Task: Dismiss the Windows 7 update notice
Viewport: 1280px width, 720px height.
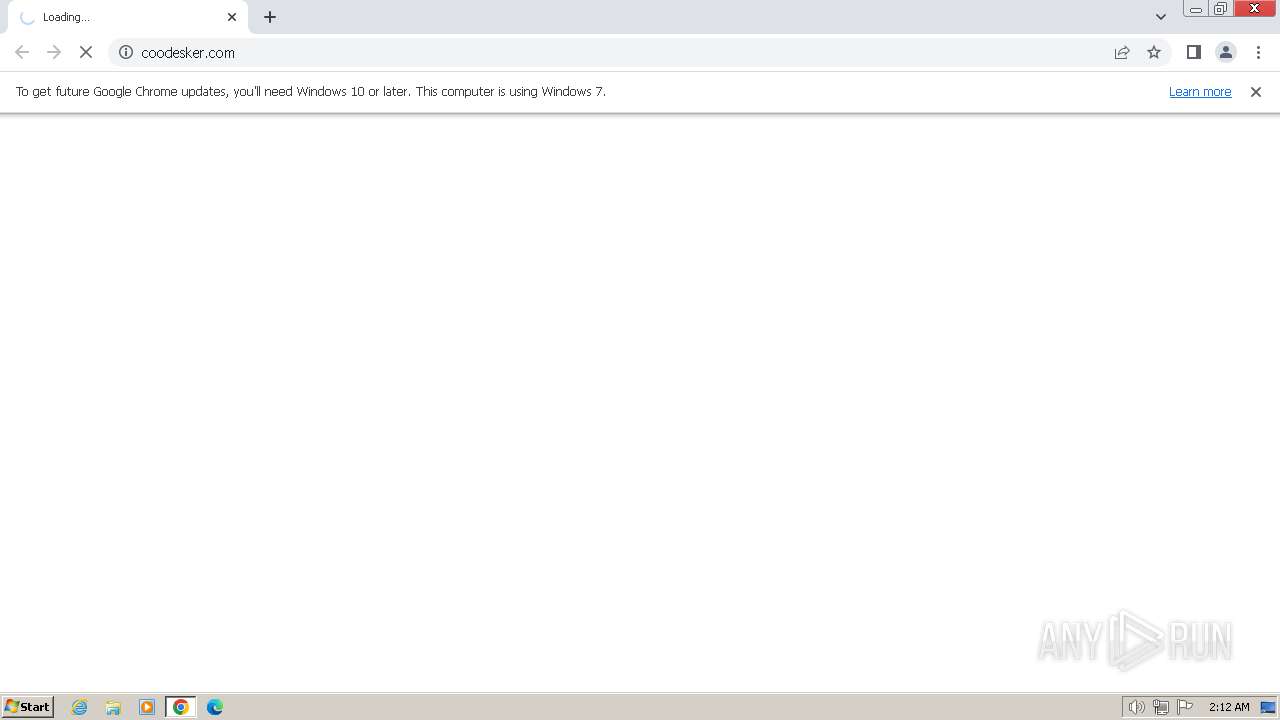Action: point(1256,91)
